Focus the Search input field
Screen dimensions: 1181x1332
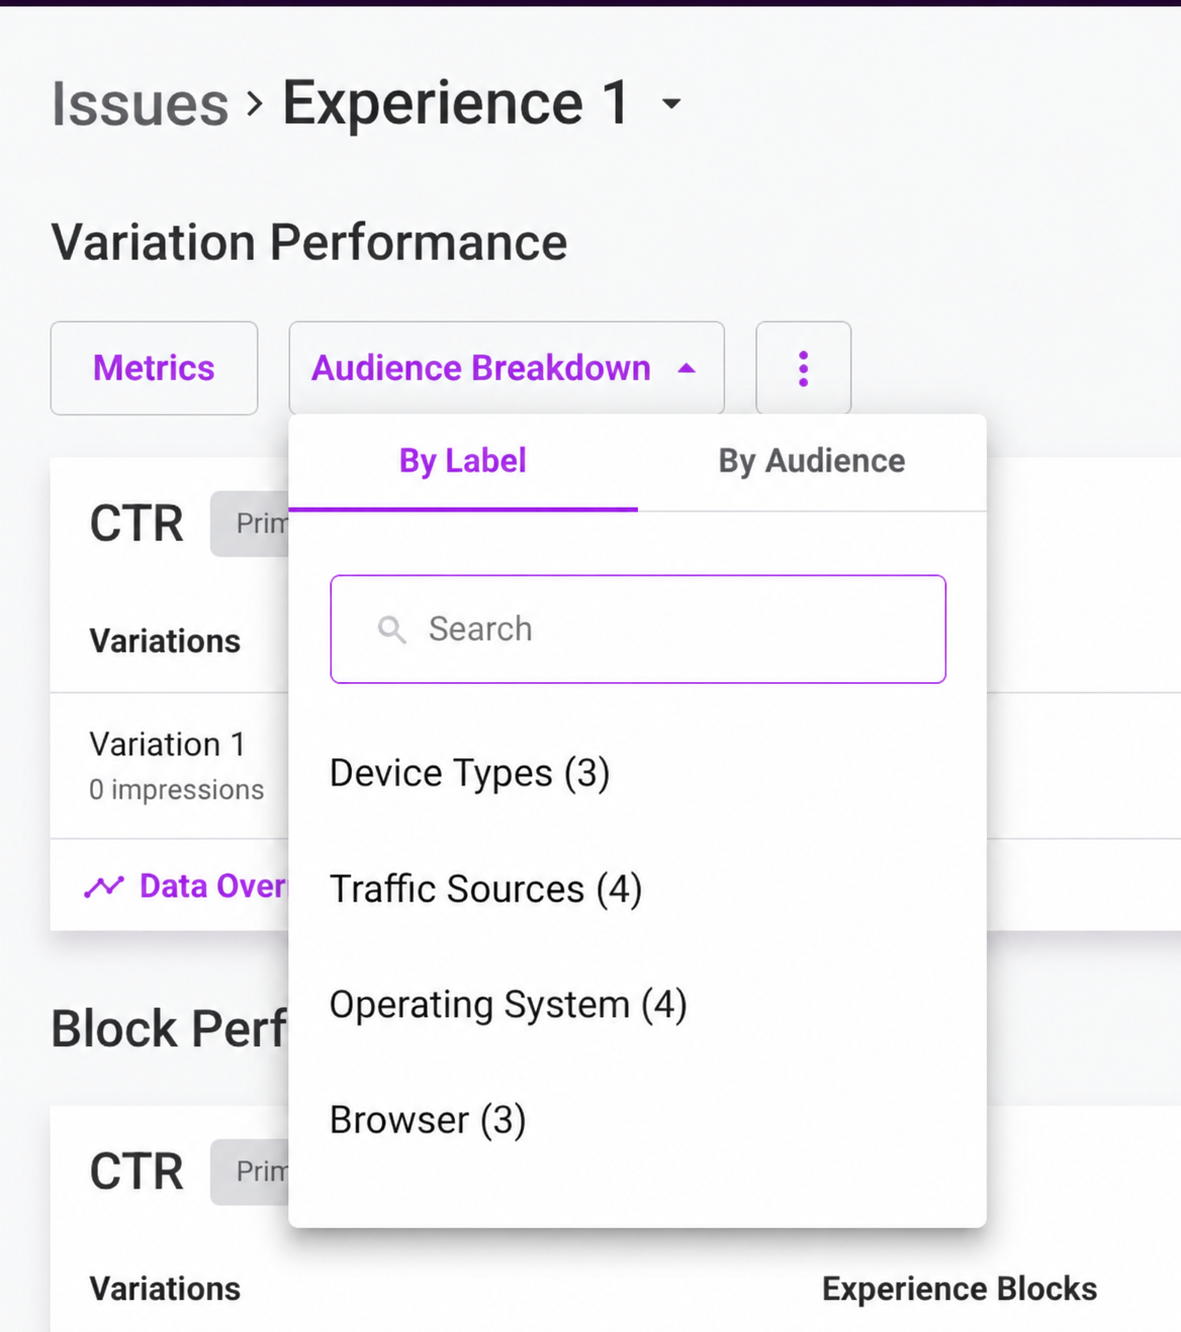(x=638, y=629)
